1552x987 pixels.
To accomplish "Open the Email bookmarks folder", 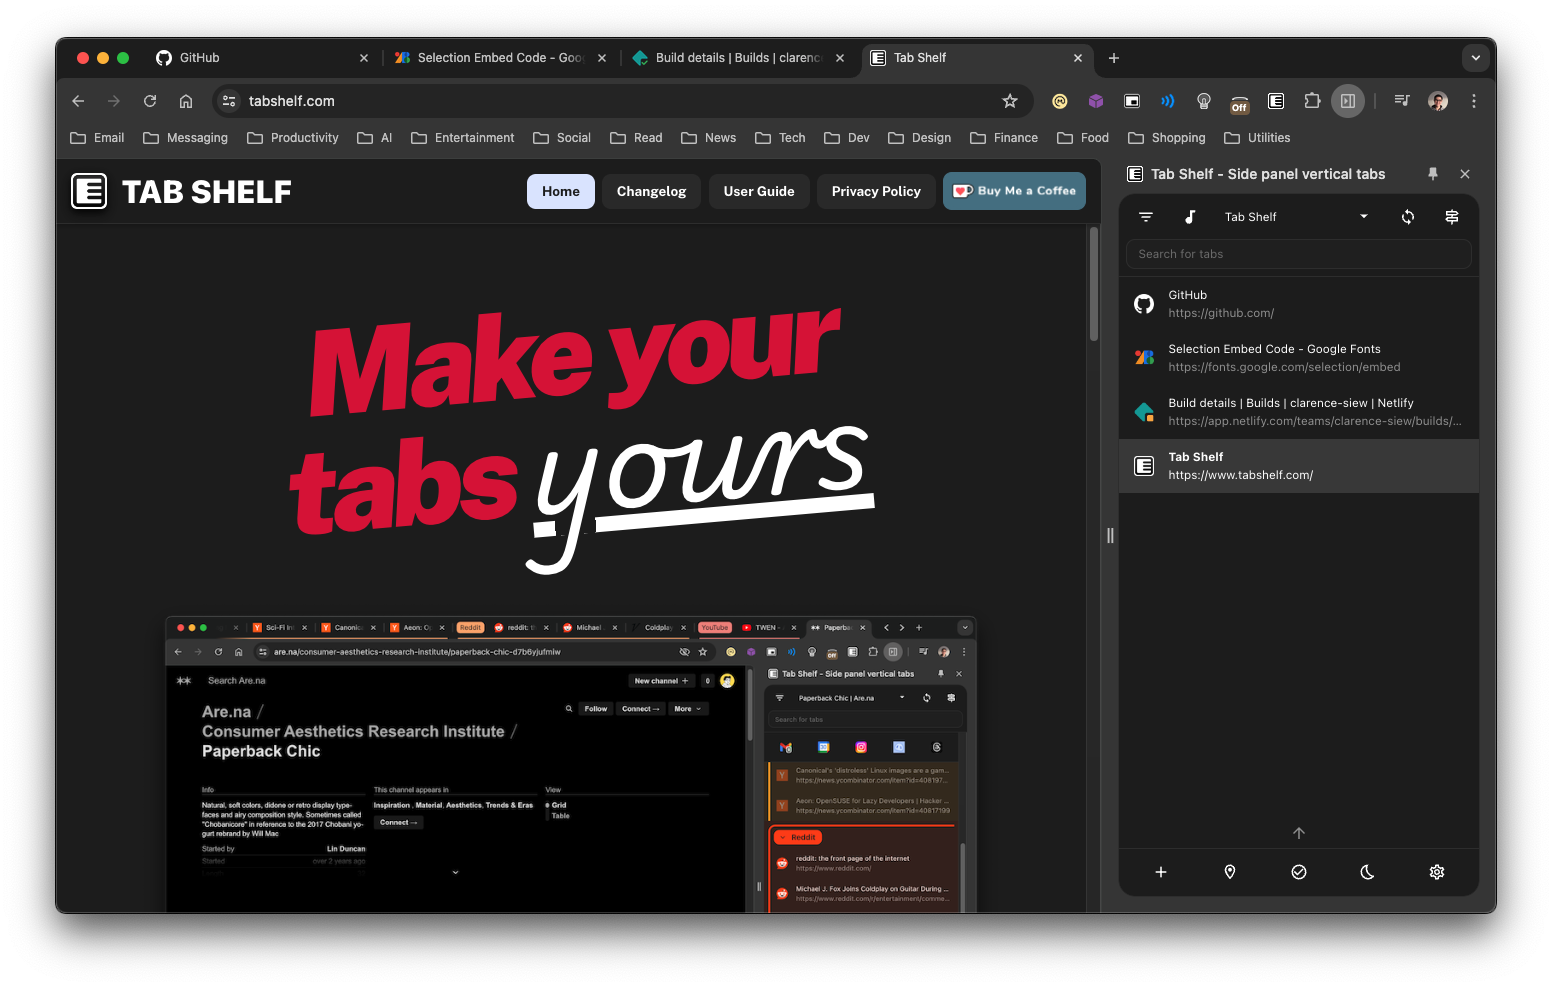I will tap(97, 138).
